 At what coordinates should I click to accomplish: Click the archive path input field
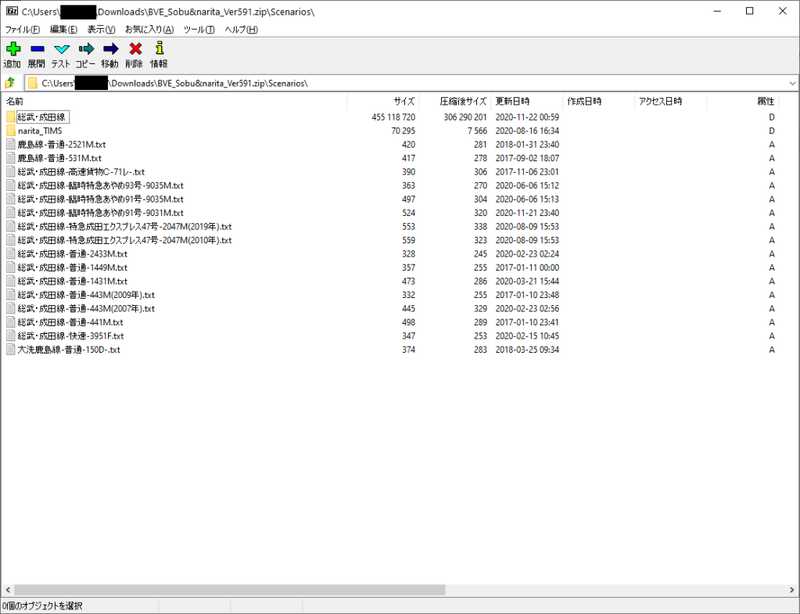point(400,83)
